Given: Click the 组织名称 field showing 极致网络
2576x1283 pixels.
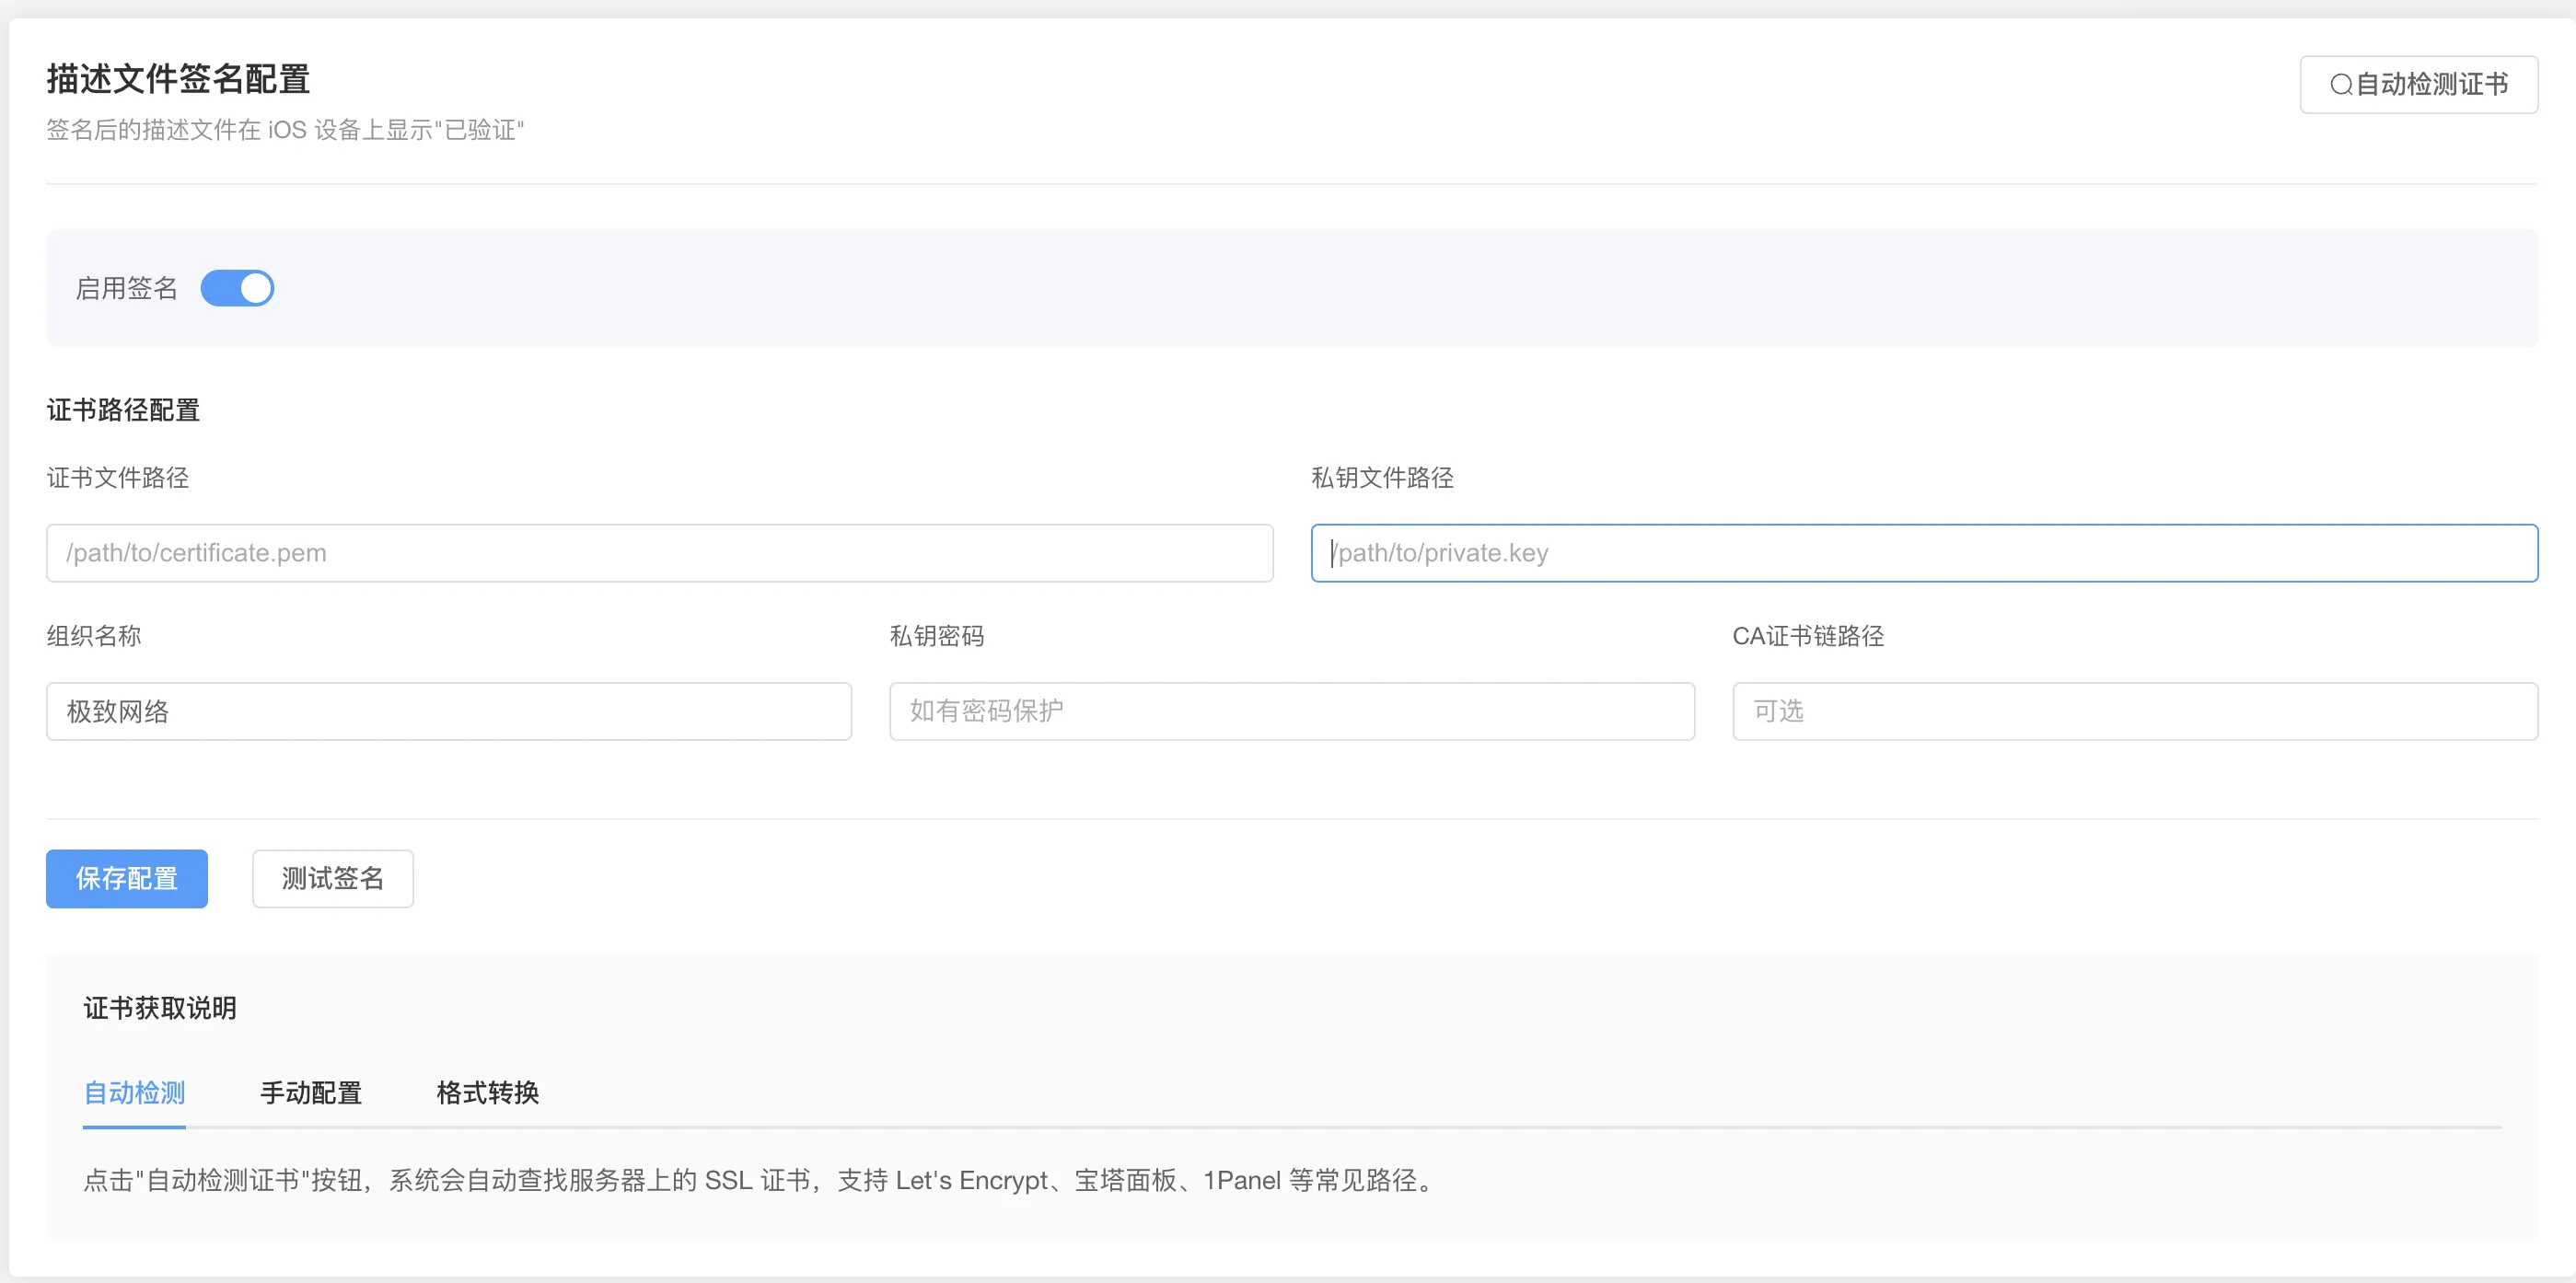Looking at the screenshot, I should (448, 711).
